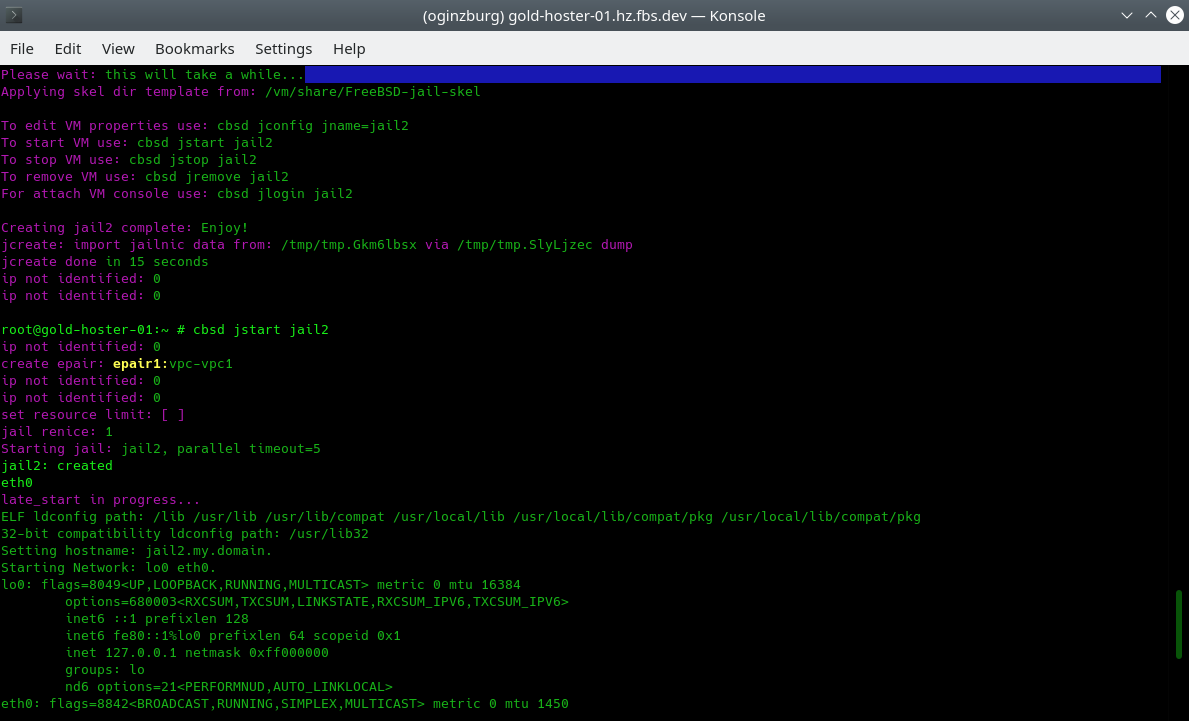Click the Konsole terminal icon in title bar
Image resolution: width=1189 pixels, height=721 pixels.
[14, 15]
